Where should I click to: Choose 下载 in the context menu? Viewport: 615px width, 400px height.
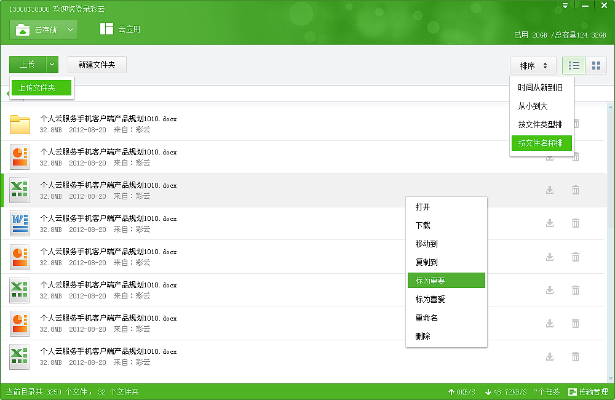[421, 225]
